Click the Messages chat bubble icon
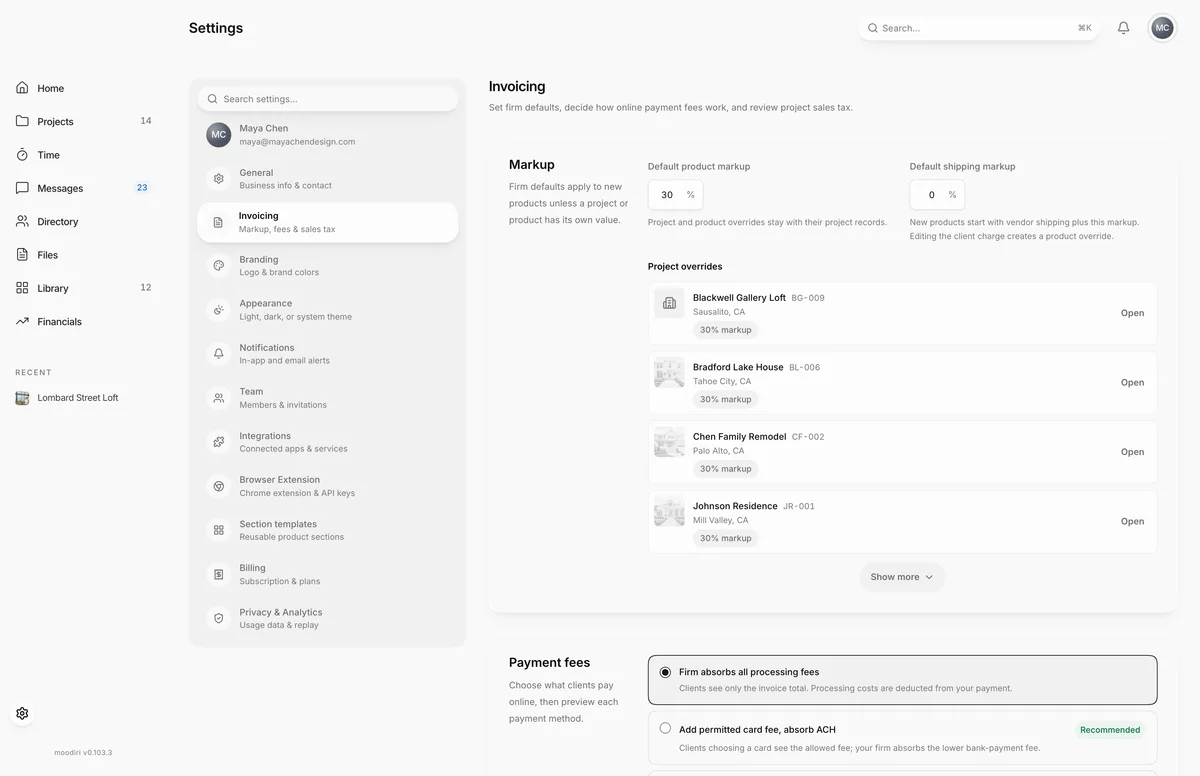This screenshot has width=1200, height=776. (22, 188)
